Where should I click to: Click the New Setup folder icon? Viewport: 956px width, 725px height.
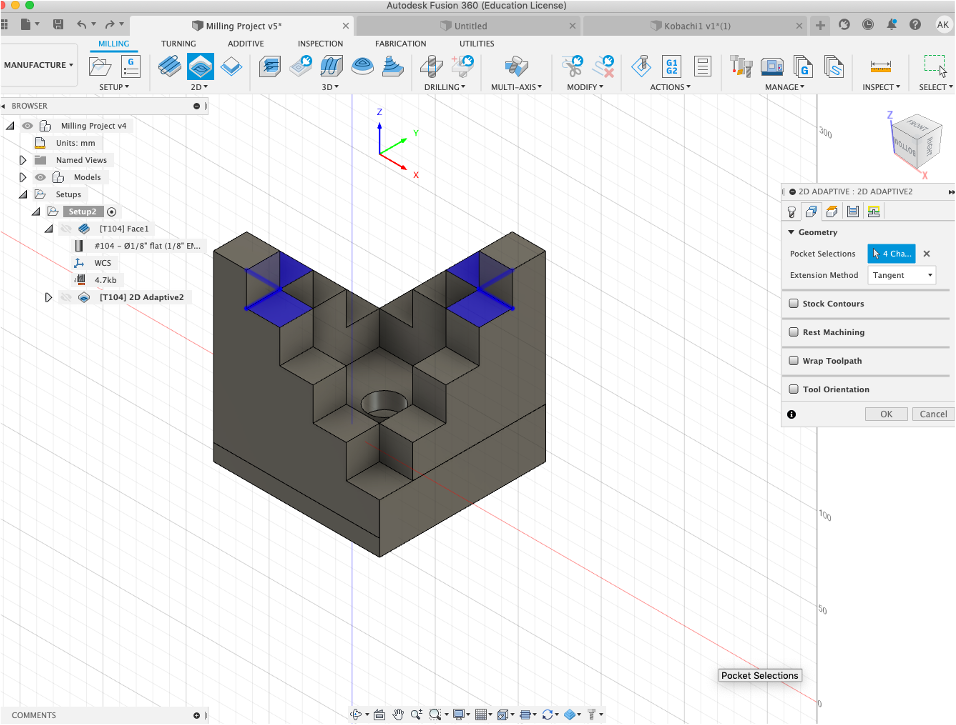point(100,66)
